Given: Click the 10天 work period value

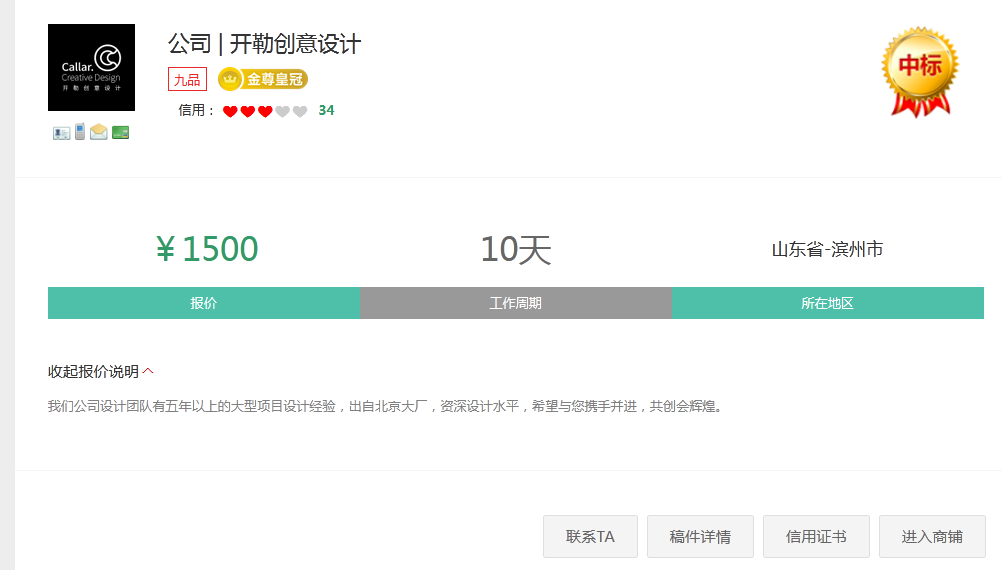Looking at the screenshot, I should coord(516,249).
